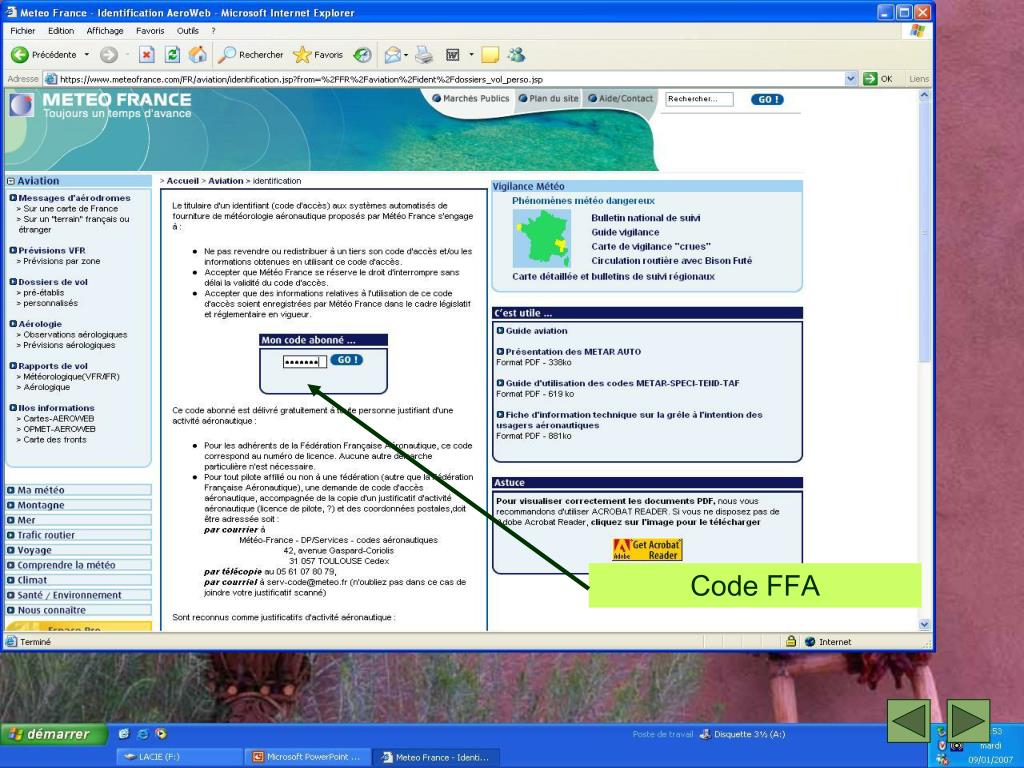Expand the Santé / Environnement section

[78, 595]
